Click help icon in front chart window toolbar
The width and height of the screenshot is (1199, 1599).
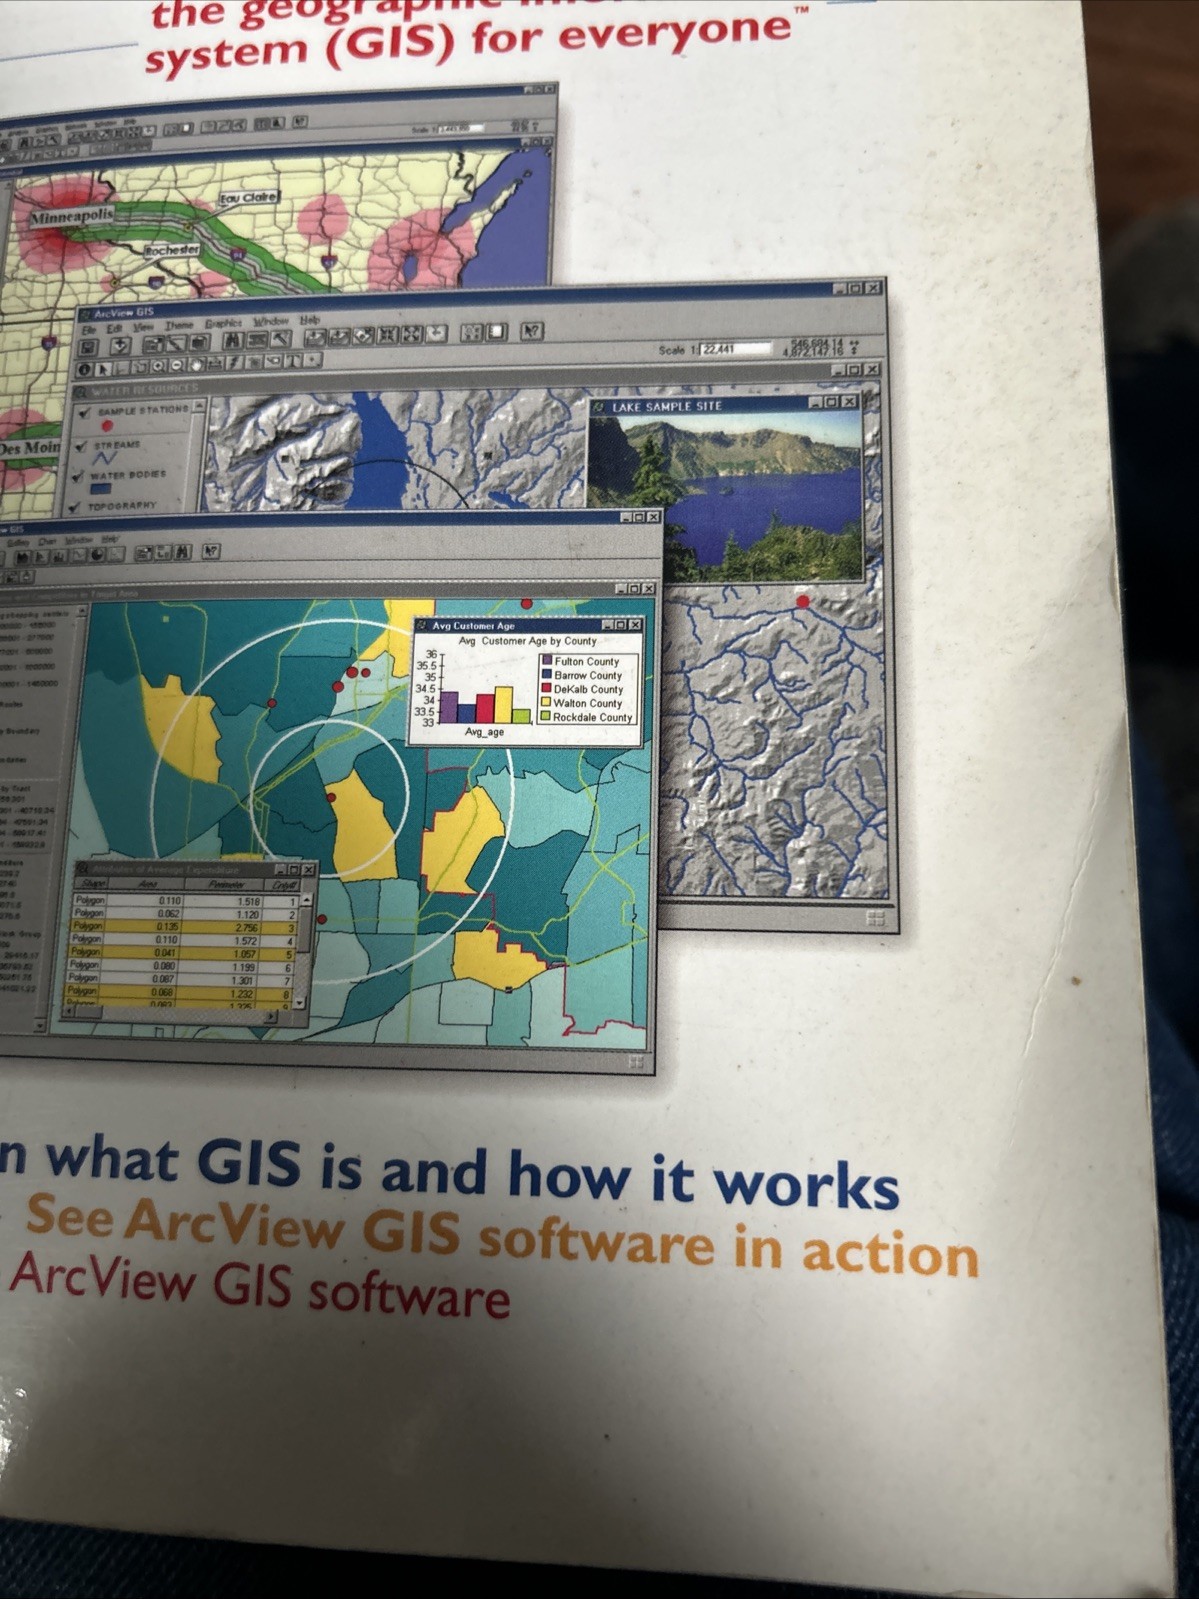[x=211, y=551]
